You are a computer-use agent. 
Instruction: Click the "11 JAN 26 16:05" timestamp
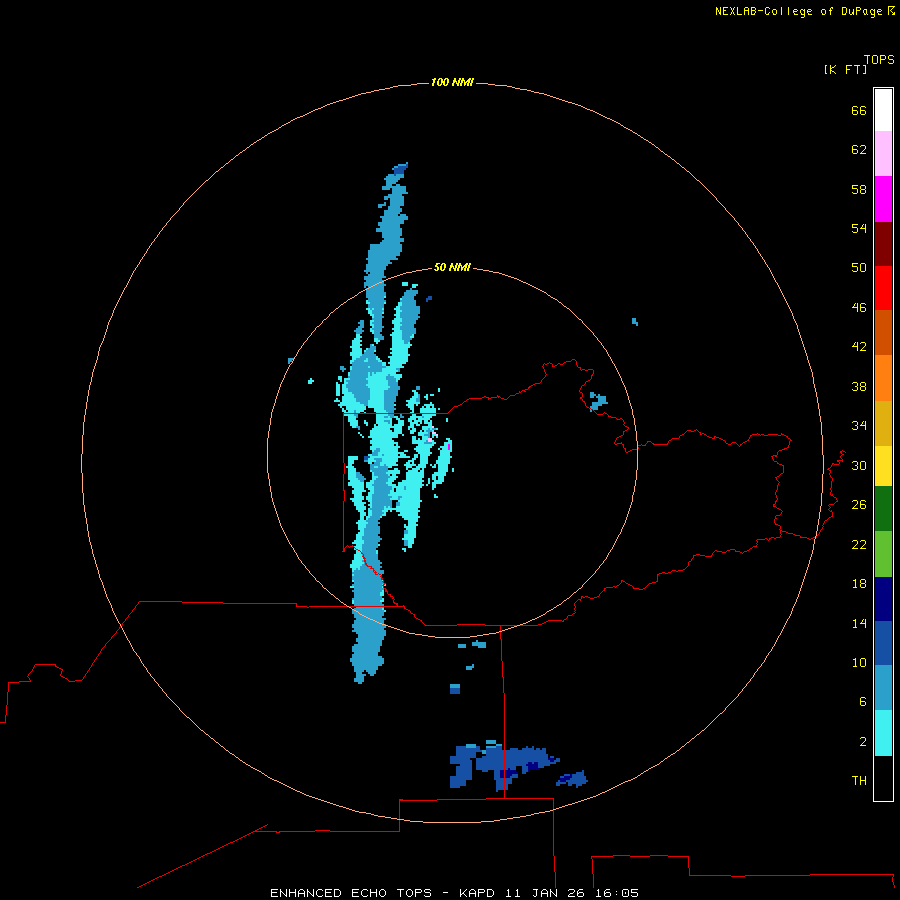coord(572,893)
